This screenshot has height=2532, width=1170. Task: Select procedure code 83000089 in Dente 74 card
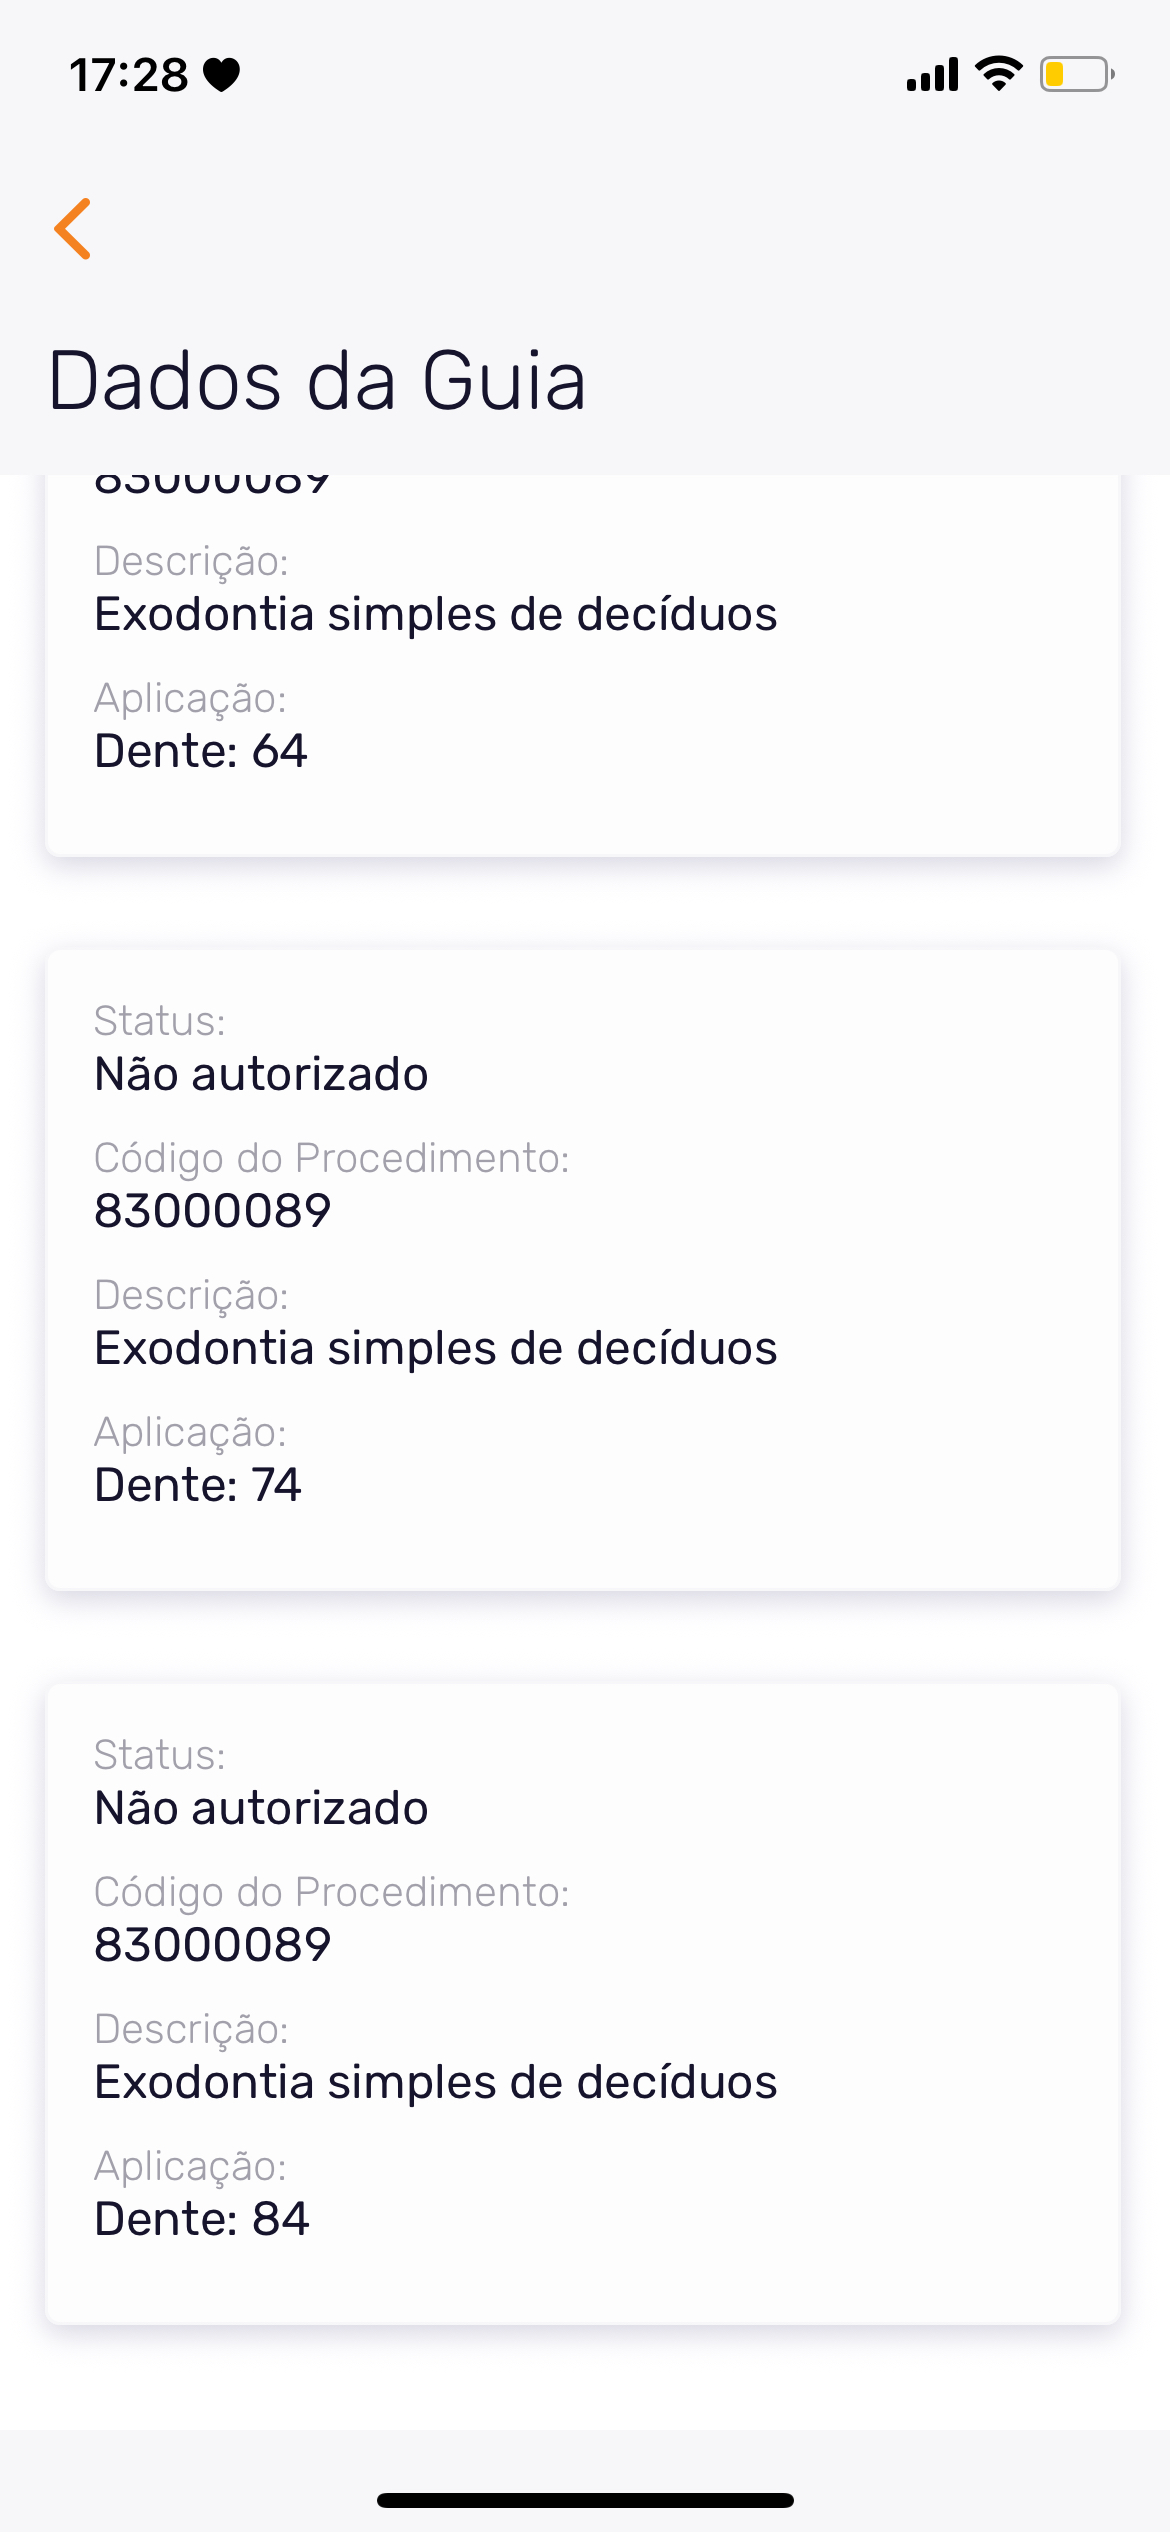212,1211
